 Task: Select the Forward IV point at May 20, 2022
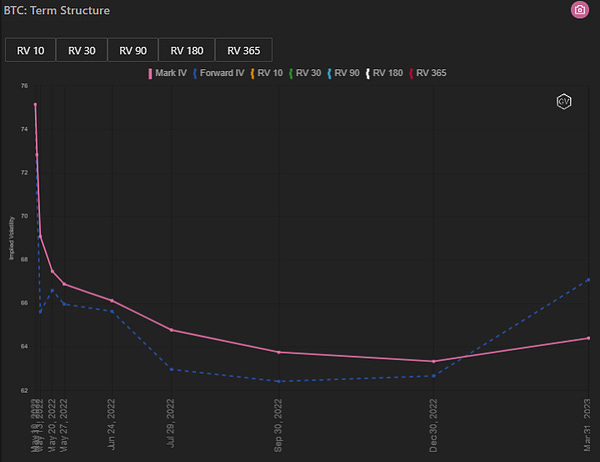pos(52,291)
